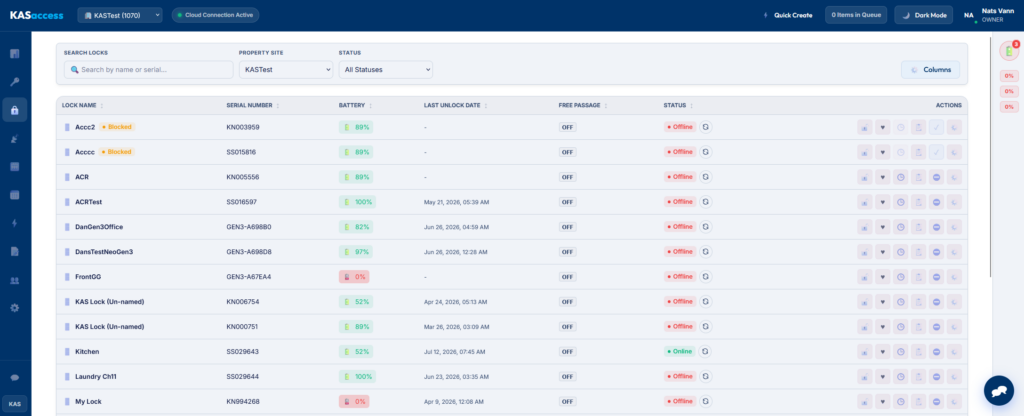Click the refresh status icon for Accc2
Viewport: 1024px width, 416px height.
(x=705, y=127)
